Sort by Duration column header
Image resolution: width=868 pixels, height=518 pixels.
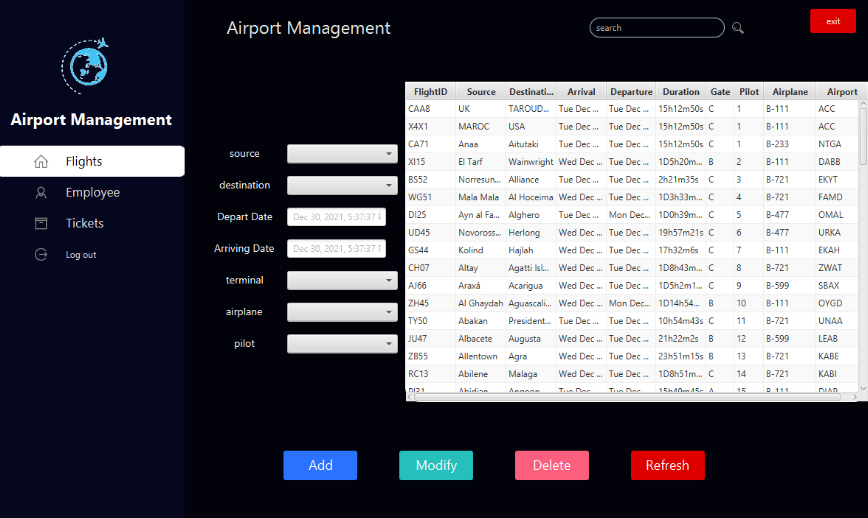pos(681,92)
